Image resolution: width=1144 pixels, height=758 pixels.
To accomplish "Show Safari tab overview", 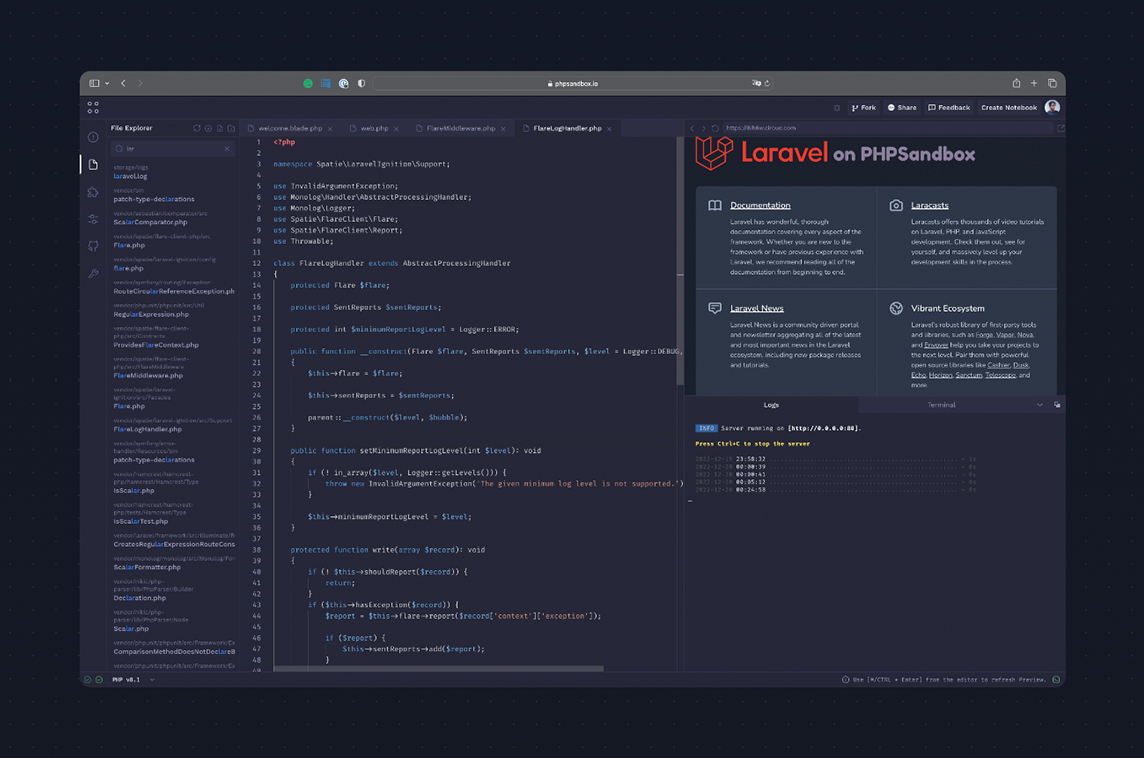I will pyautogui.click(x=1052, y=83).
